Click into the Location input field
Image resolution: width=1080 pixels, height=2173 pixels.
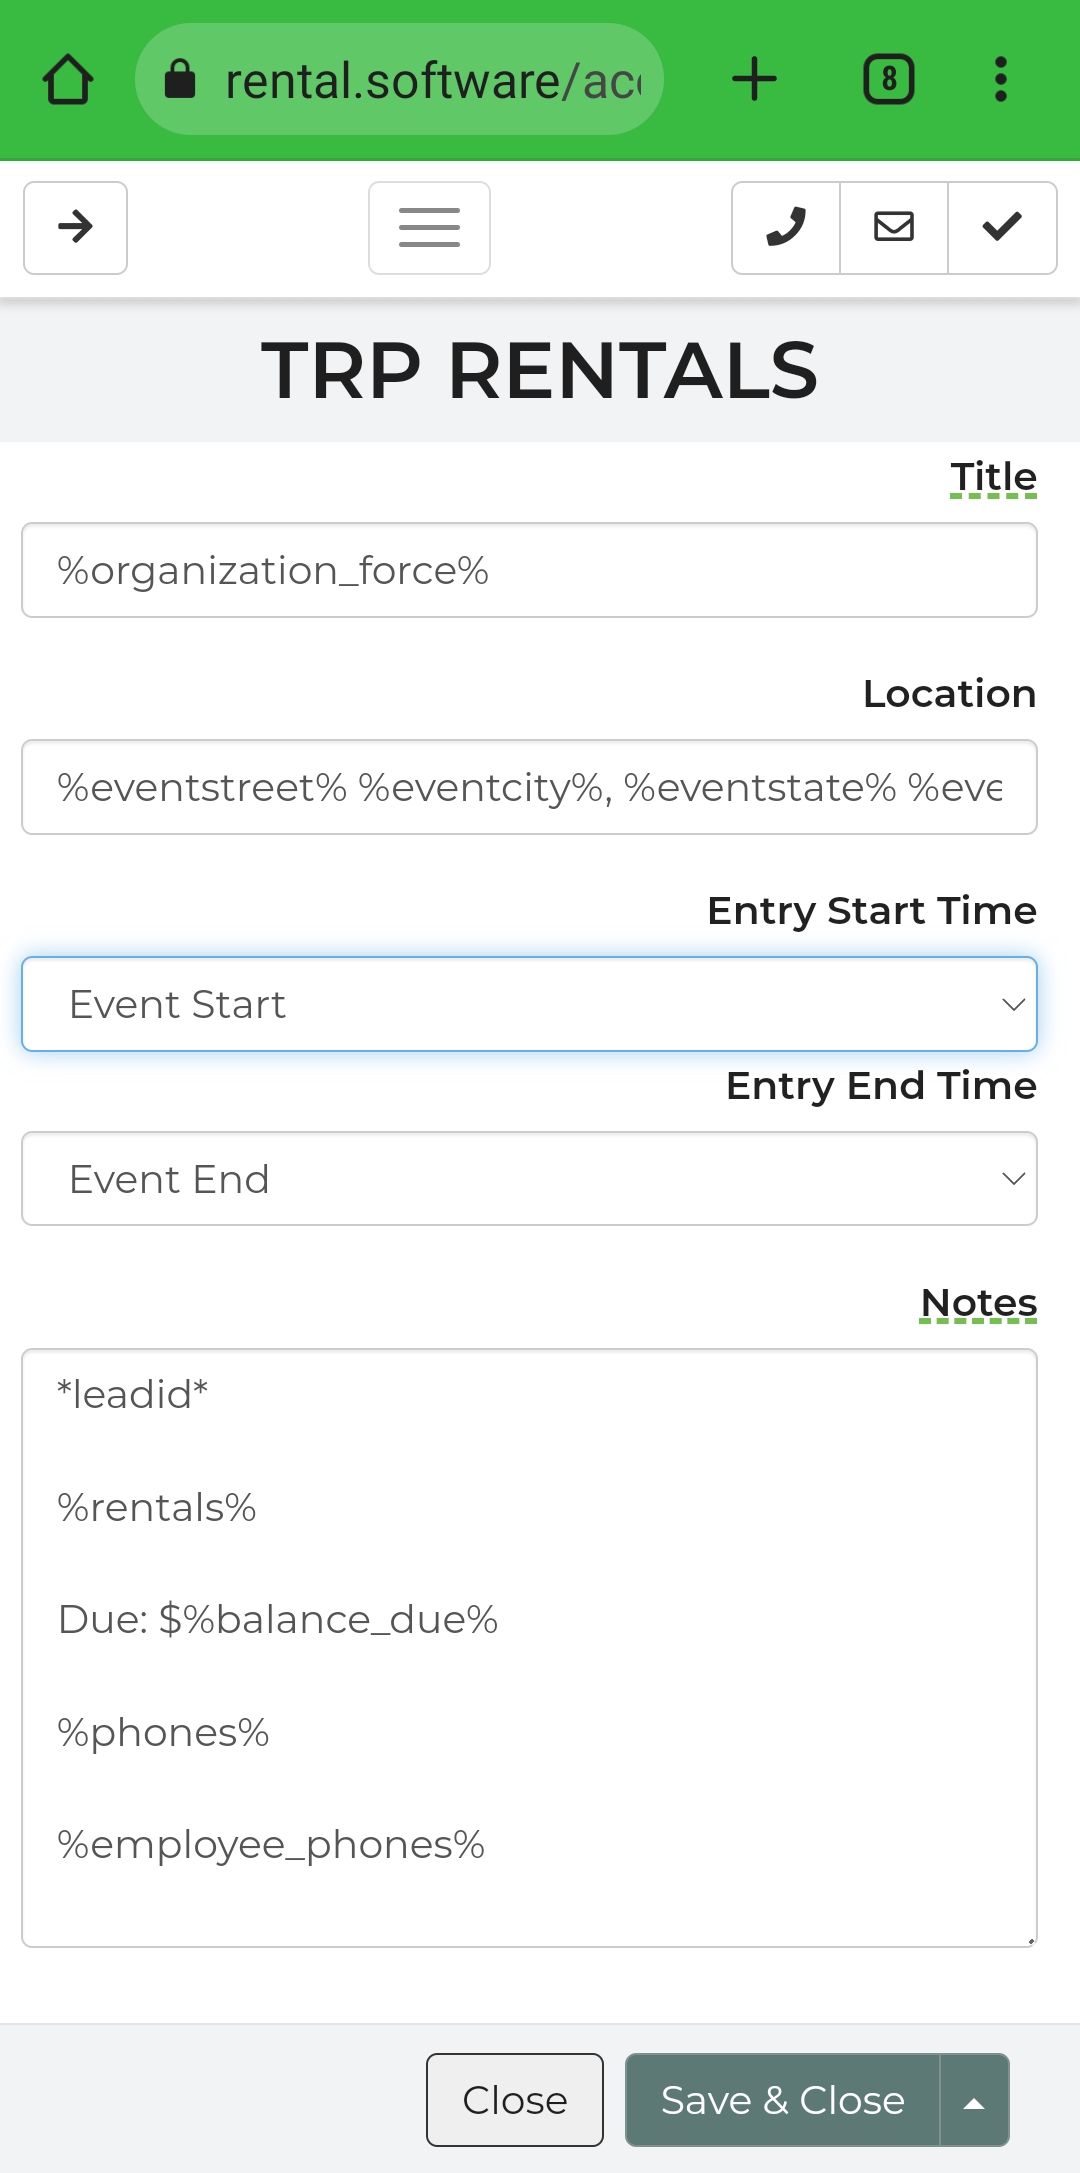coord(529,787)
